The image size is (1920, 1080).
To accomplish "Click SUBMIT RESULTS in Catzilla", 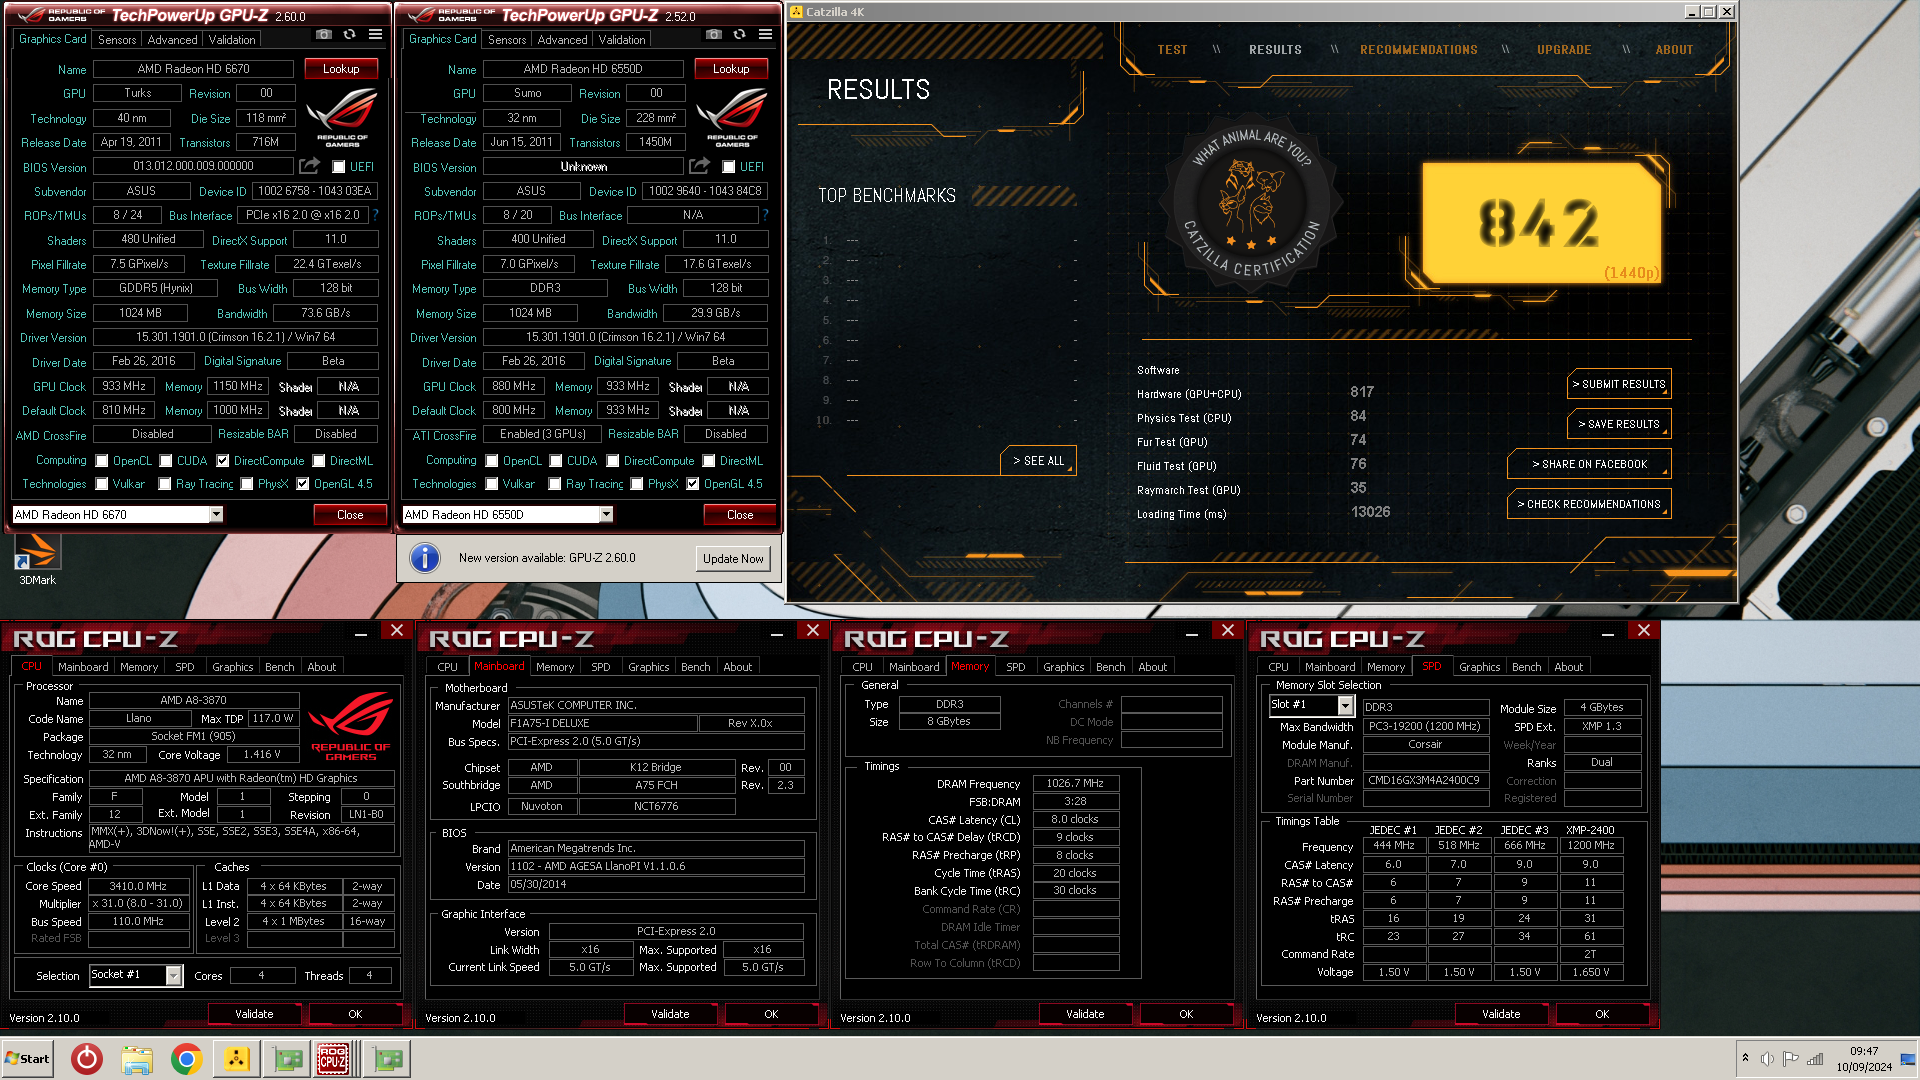I will pos(1618,384).
